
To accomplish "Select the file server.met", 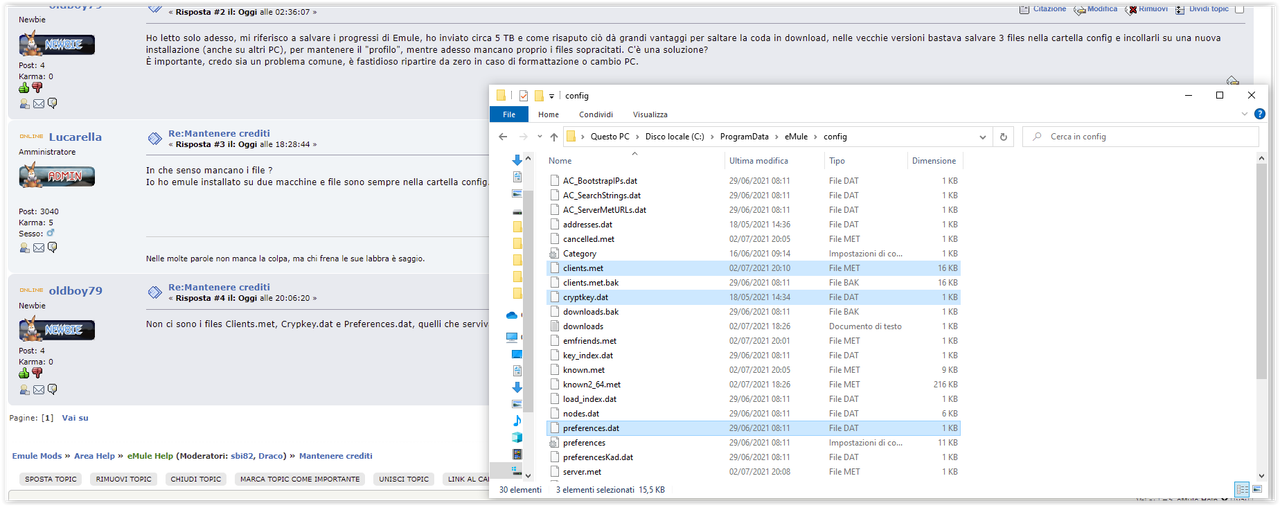I will (x=754, y=471).
